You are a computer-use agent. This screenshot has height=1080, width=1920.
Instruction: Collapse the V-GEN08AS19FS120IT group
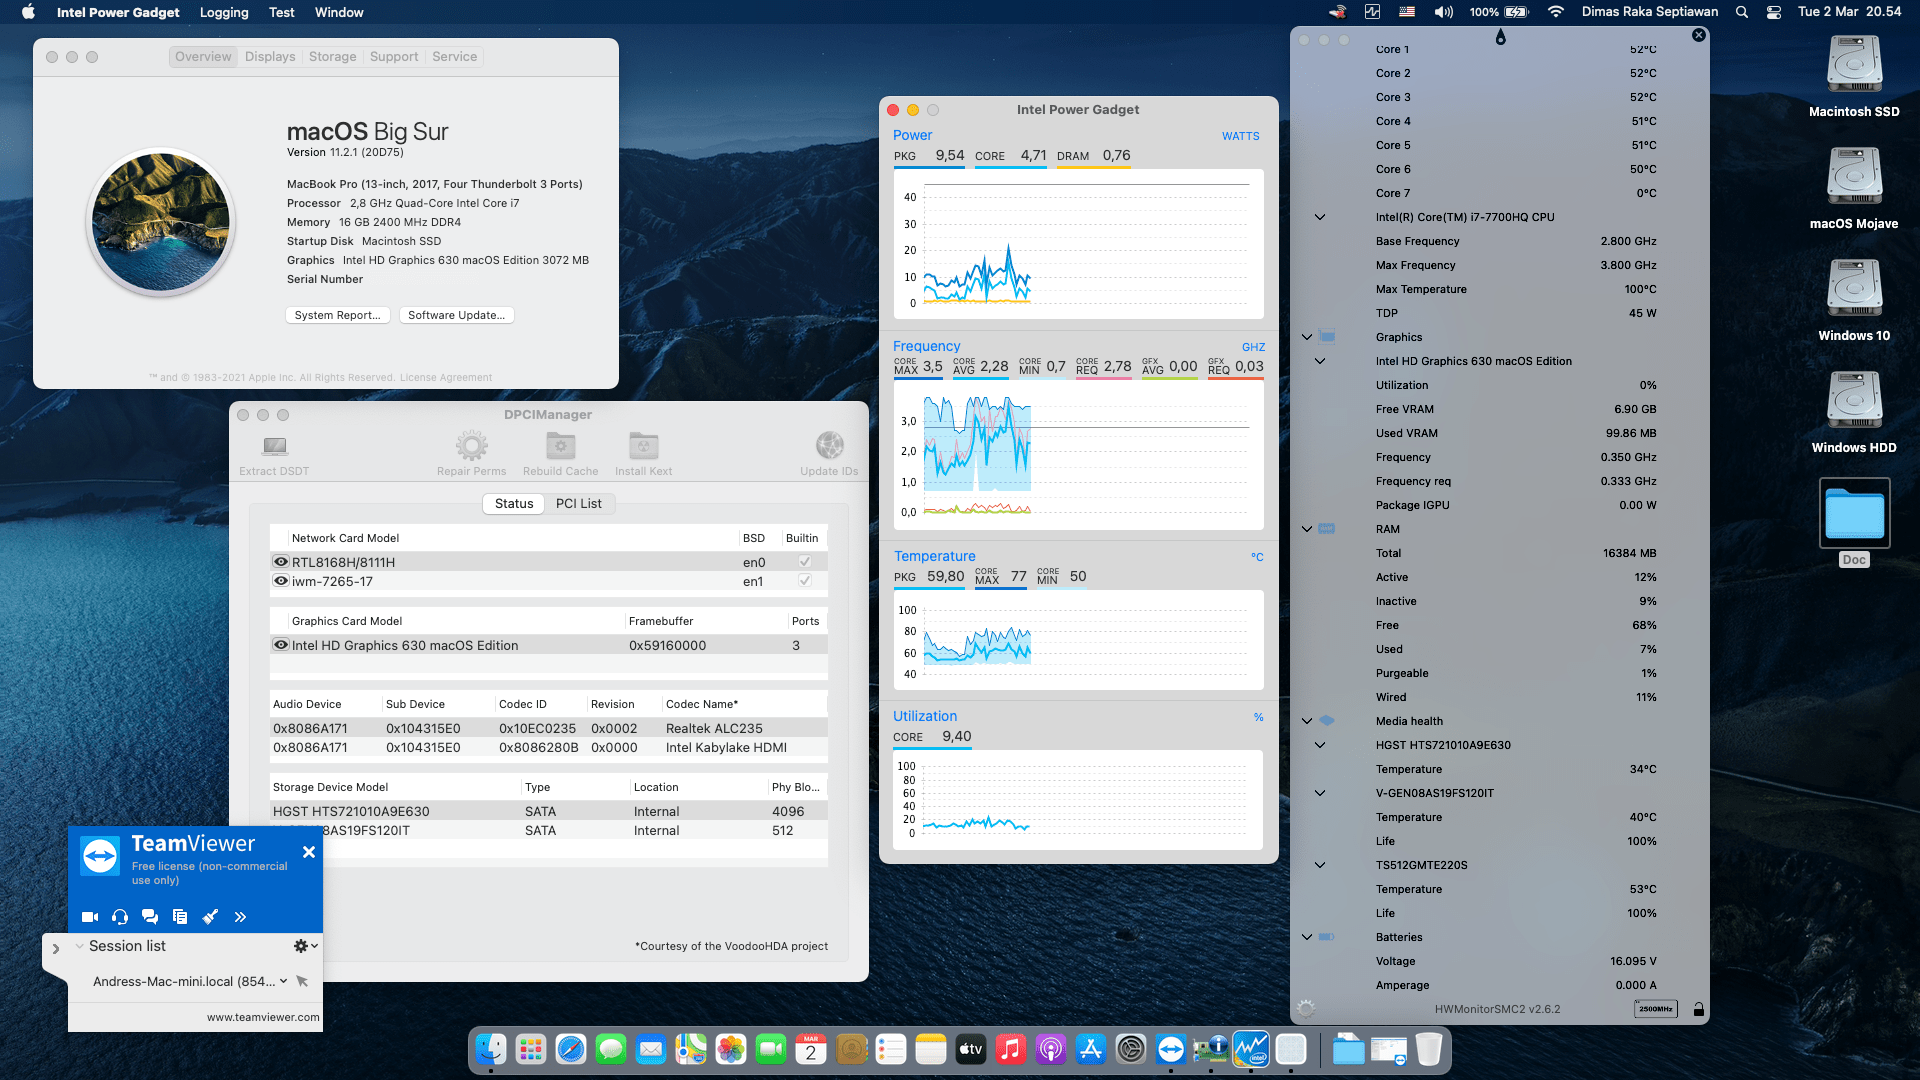click(x=1320, y=793)
